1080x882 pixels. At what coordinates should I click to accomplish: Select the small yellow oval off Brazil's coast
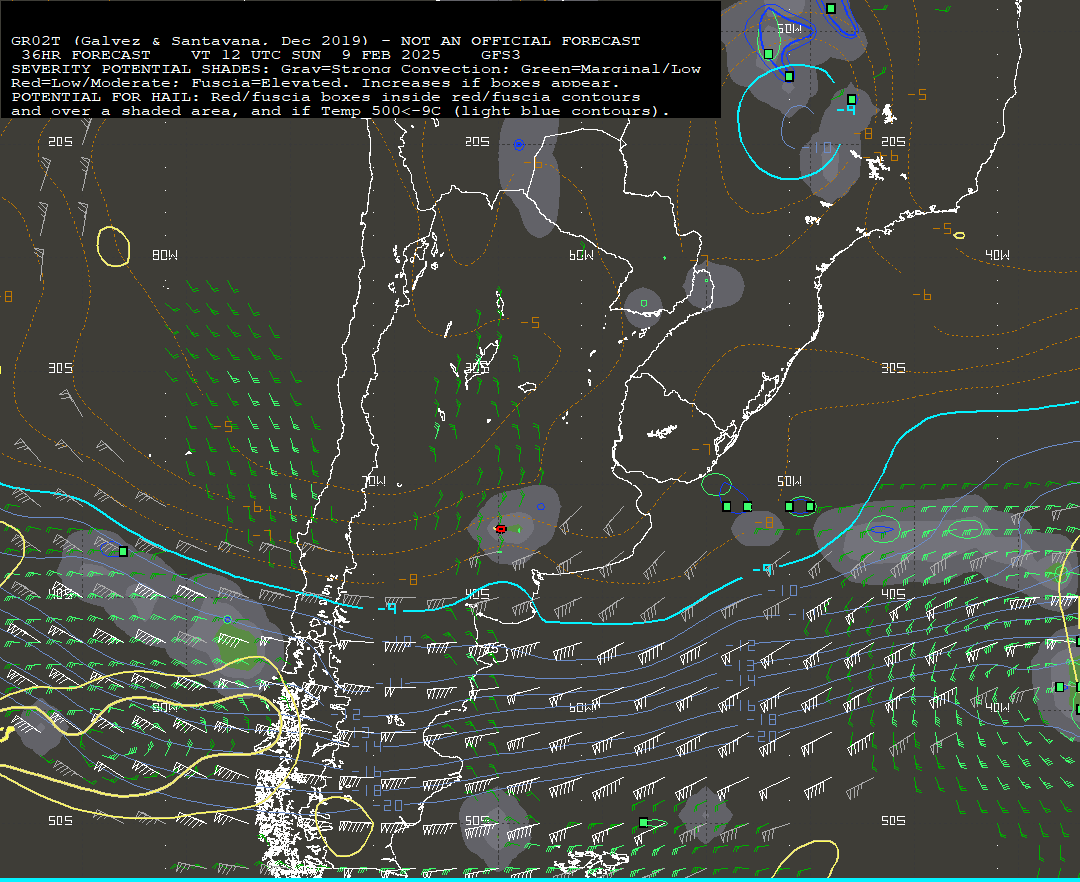[959, 235]
